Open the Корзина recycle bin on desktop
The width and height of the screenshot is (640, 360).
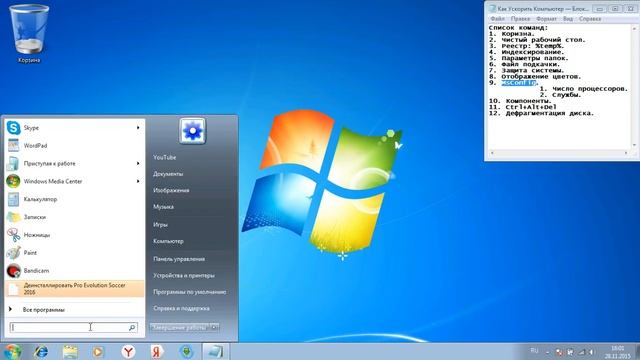point(29,33)
